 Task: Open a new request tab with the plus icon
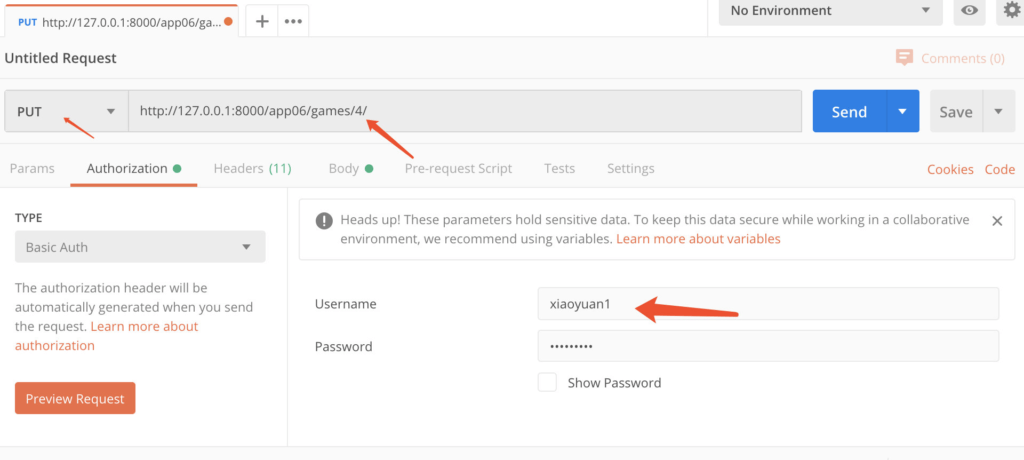(262, 21)
